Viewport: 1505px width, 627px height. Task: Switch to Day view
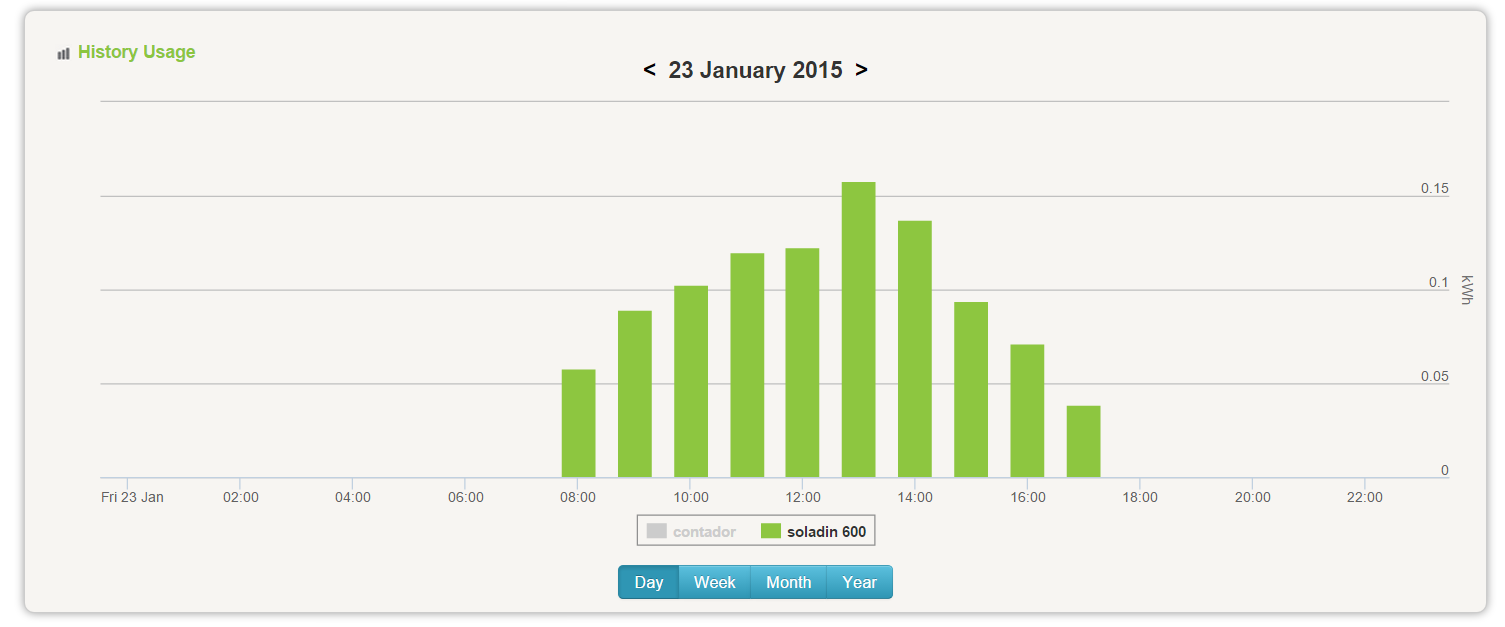[649, 582]
